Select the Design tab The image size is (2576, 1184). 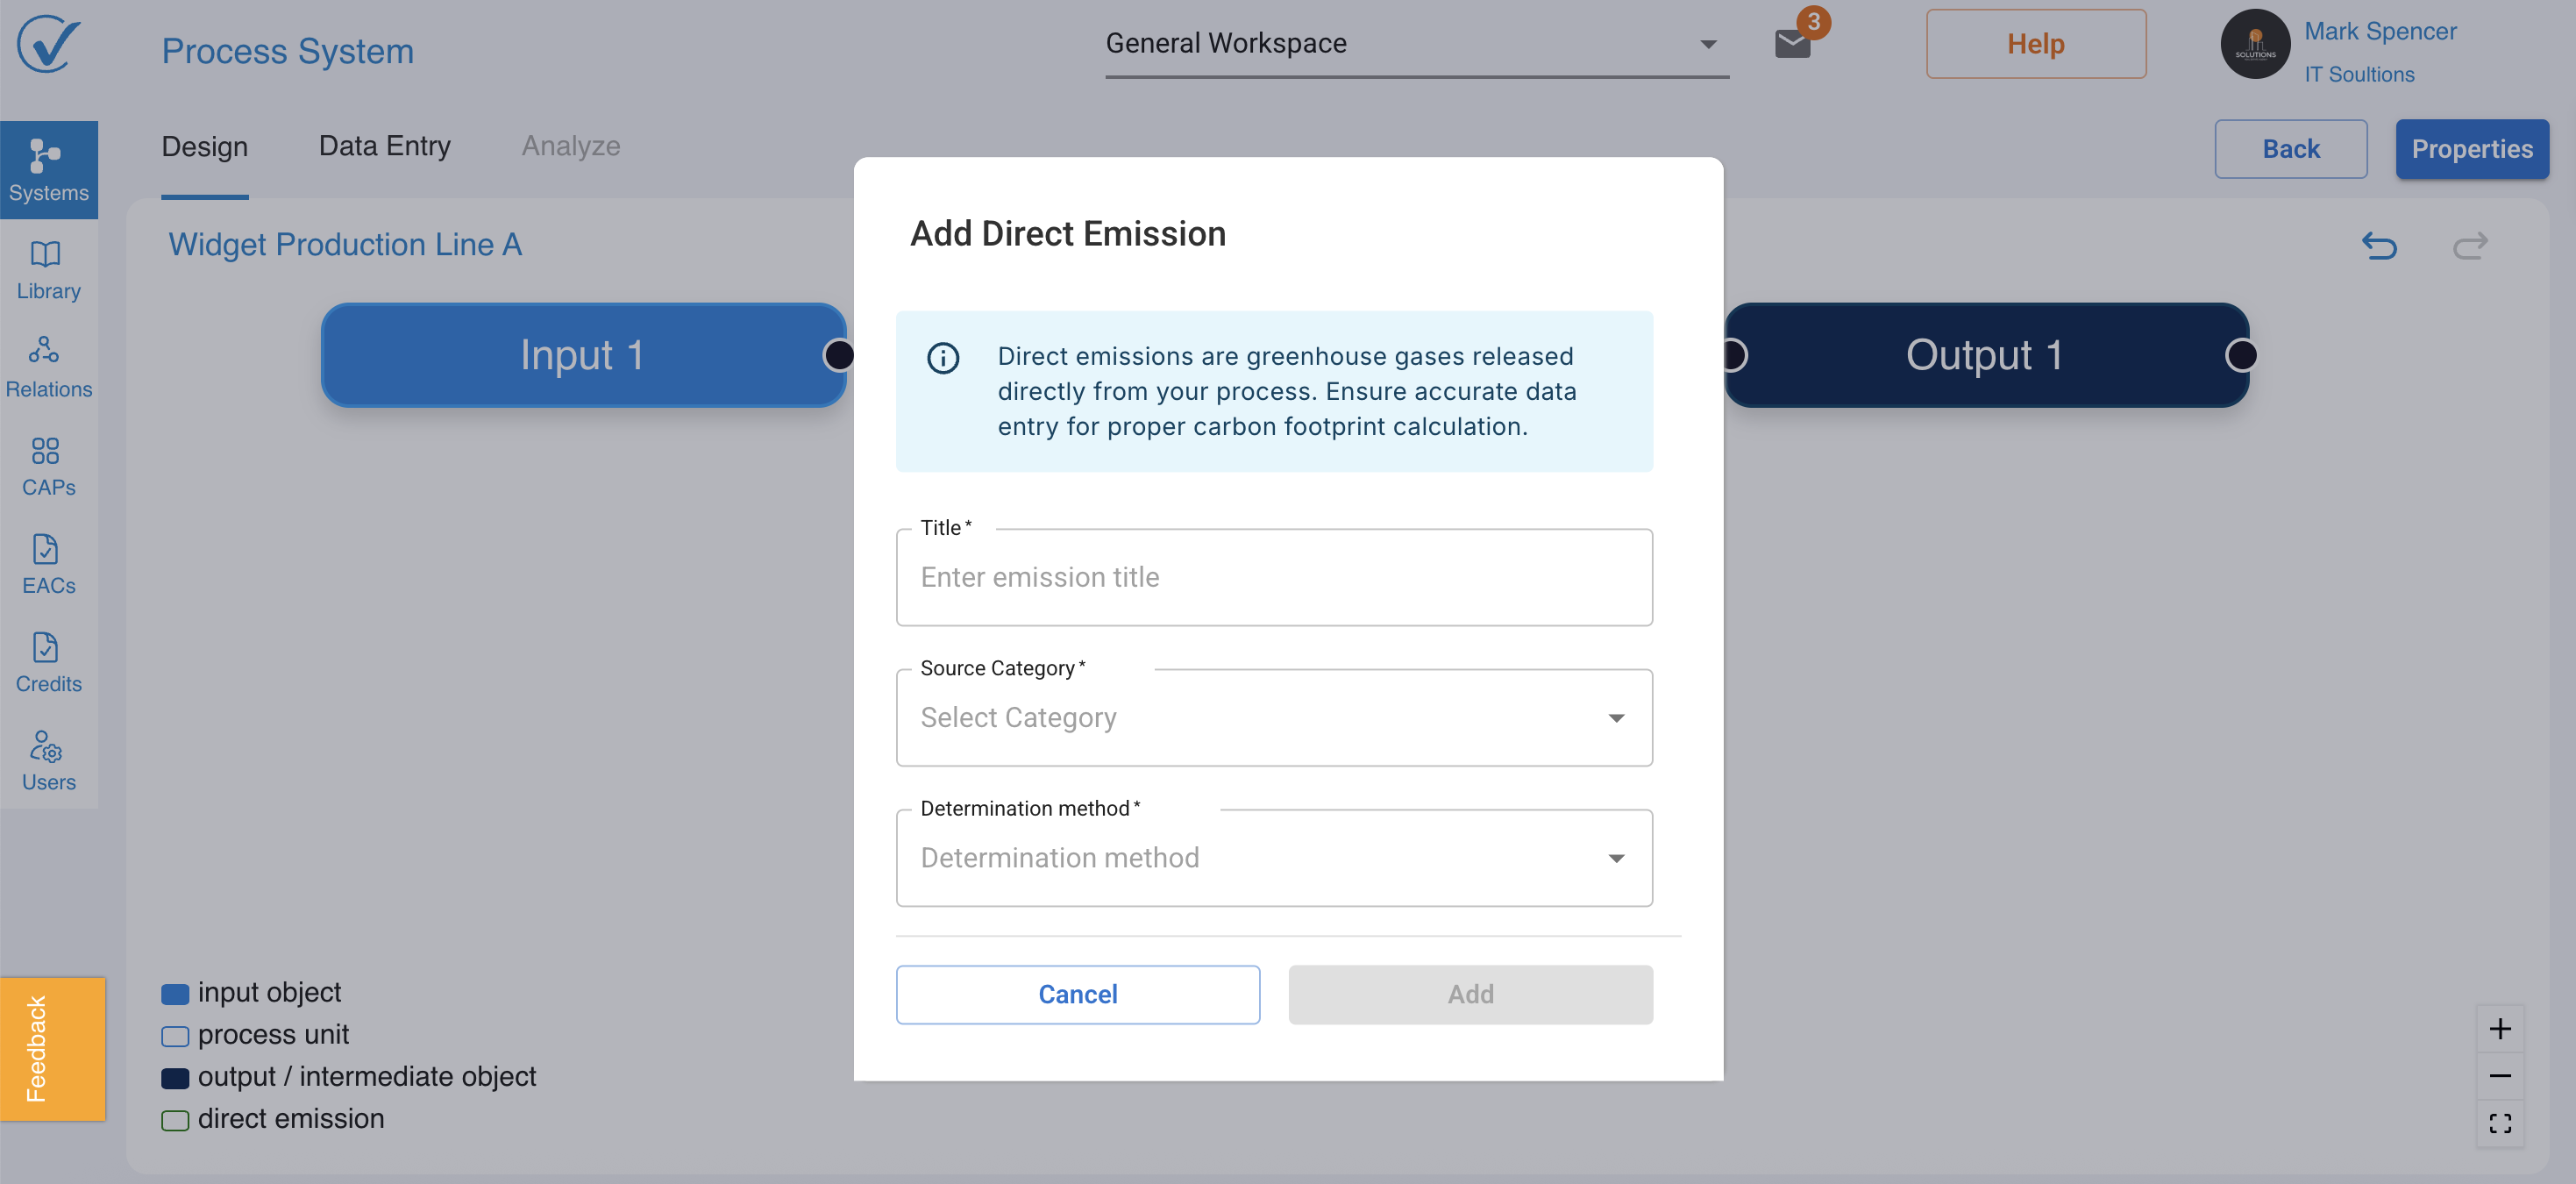click(x=204, y=146)
